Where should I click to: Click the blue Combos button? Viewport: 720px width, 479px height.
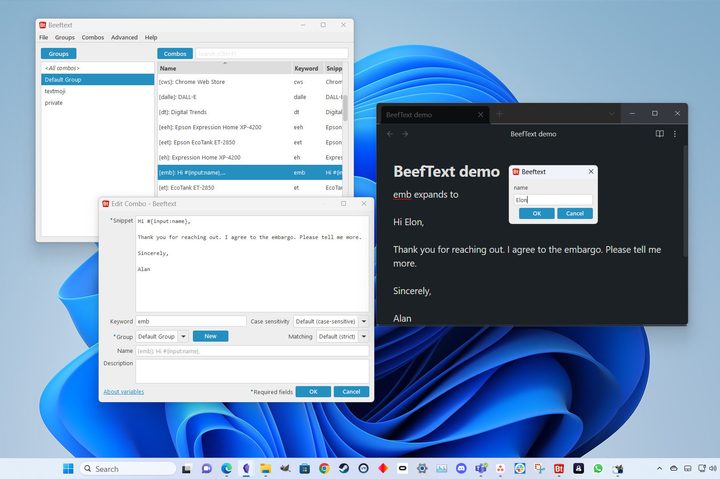pyautogui.click(x=175, y=54)
